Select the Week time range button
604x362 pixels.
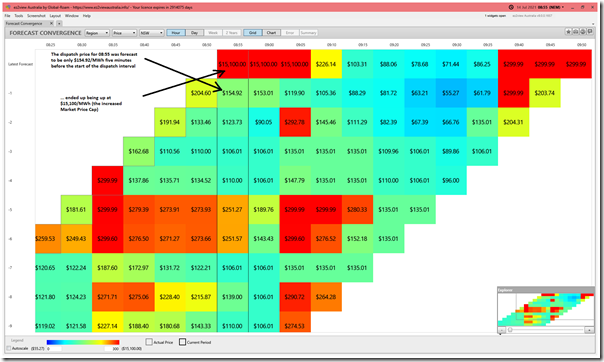pos(213,33)
